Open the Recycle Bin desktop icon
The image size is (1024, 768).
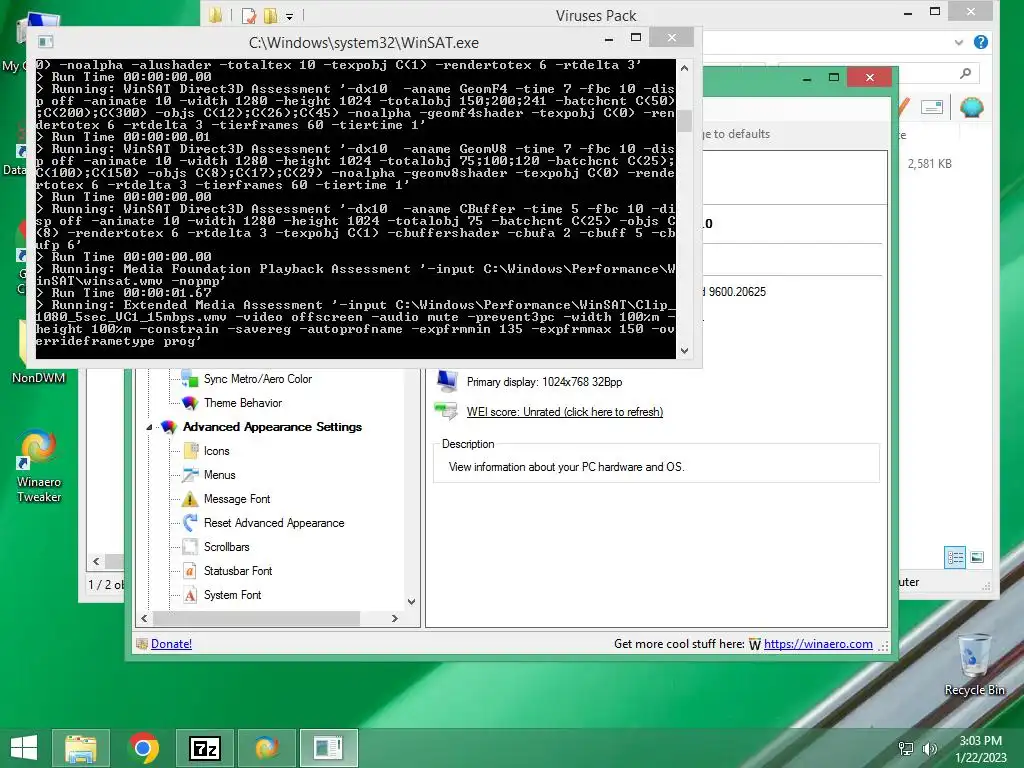pos(974,664)
